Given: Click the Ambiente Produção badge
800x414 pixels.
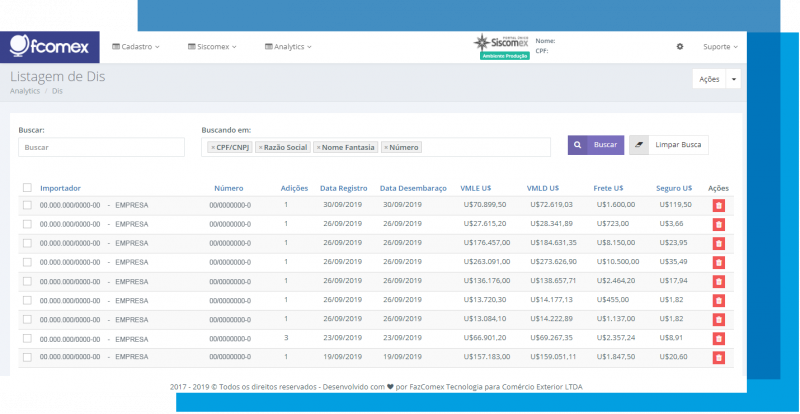Looking at the screenshot, I should pyautogui.click(x=505, y=56).
